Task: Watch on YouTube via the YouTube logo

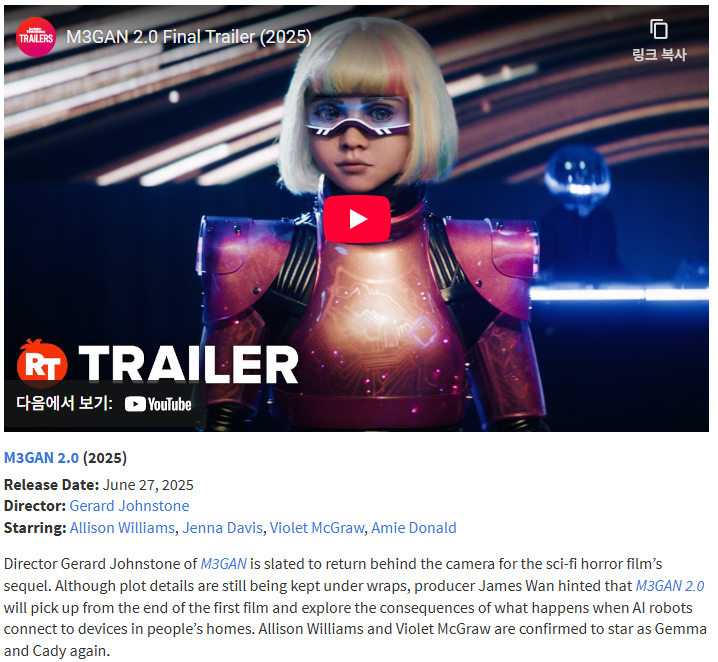Action: click(x=158, y=404)
